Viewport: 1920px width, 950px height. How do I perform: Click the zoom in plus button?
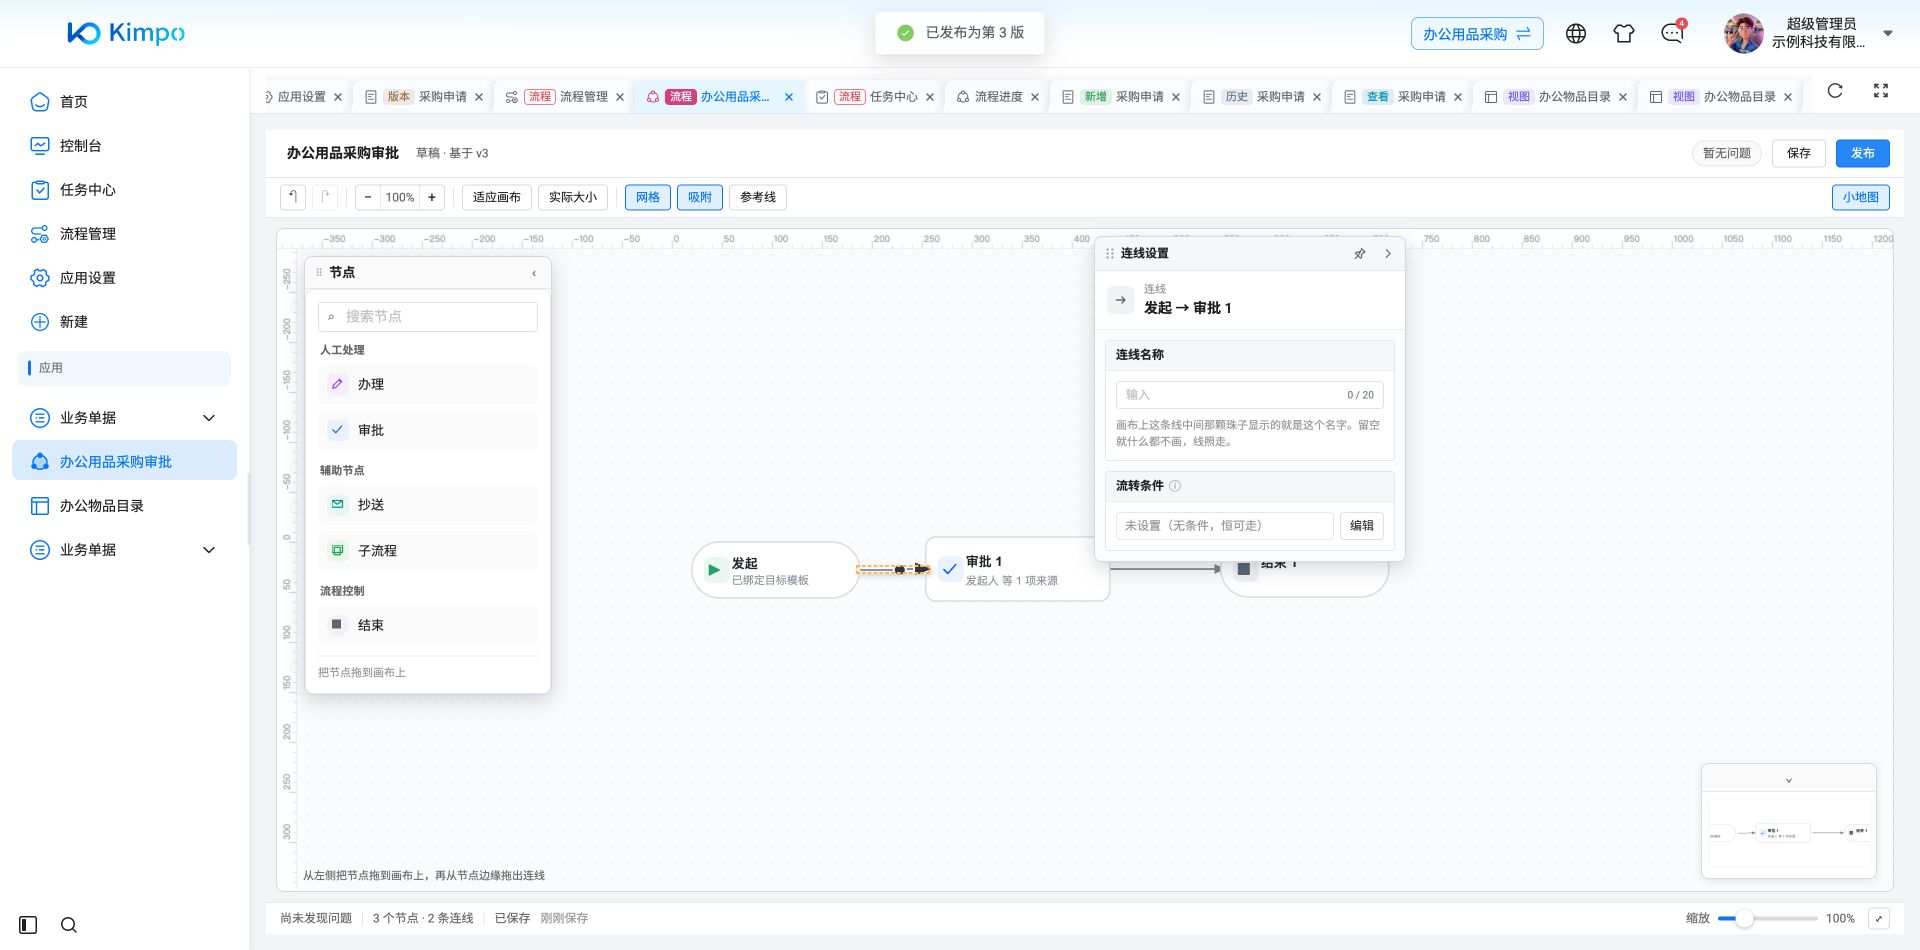432,197
